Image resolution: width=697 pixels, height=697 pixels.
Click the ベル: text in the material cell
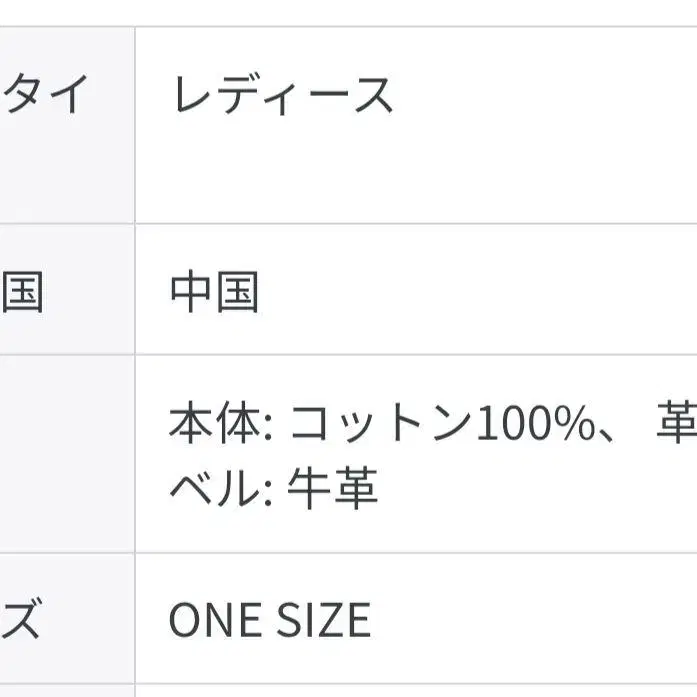coord(221,488)
